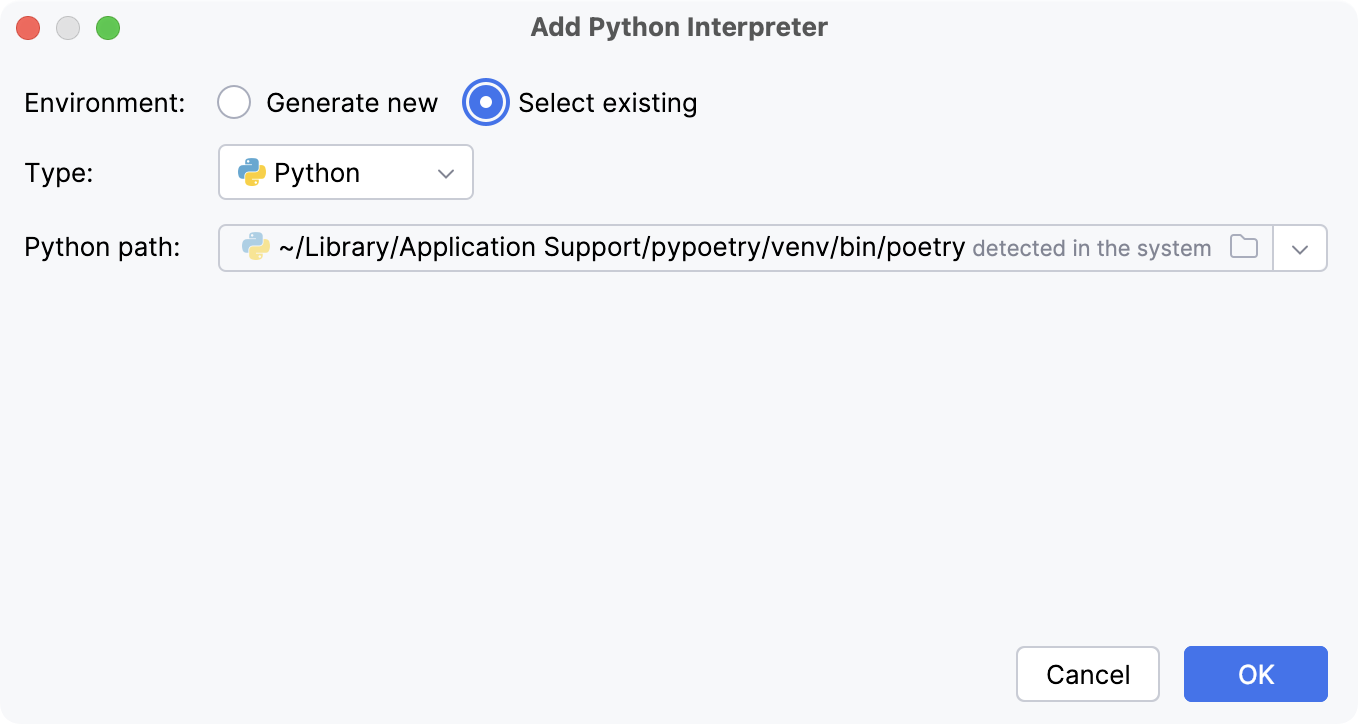Image resolution: width=1358 pixels, height=724 pixels.
Task: Confirm interpreter selection with OK
Action: pyautogui.click(x=1255, y=674)
